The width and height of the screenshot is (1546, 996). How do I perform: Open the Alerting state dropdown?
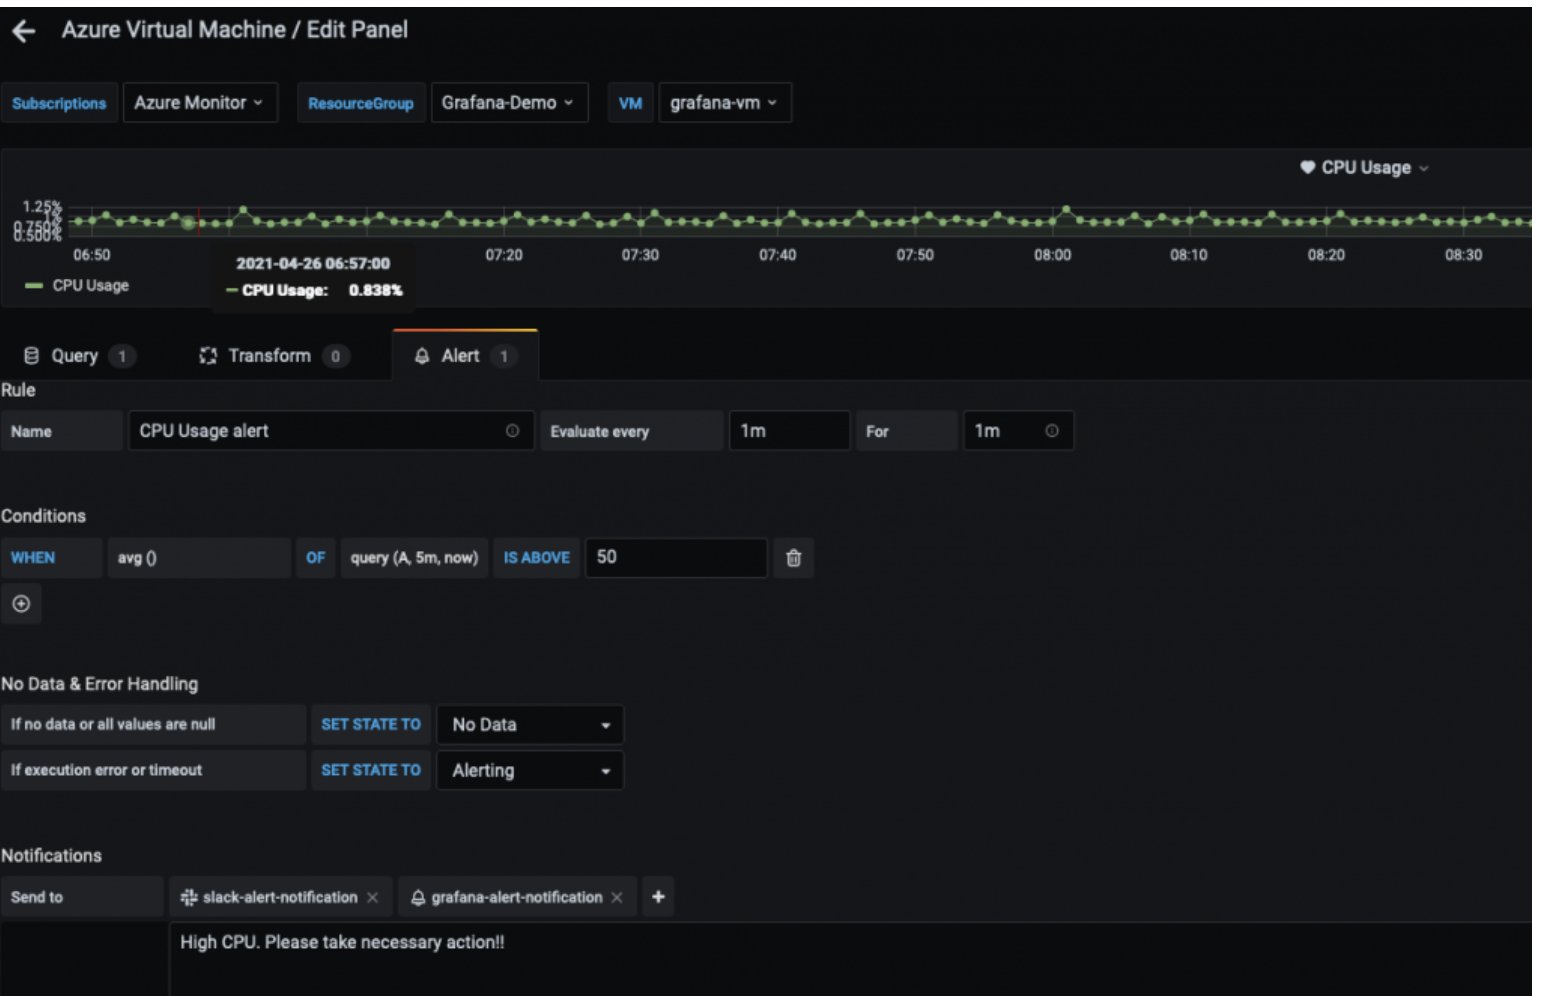coord(530,771)
